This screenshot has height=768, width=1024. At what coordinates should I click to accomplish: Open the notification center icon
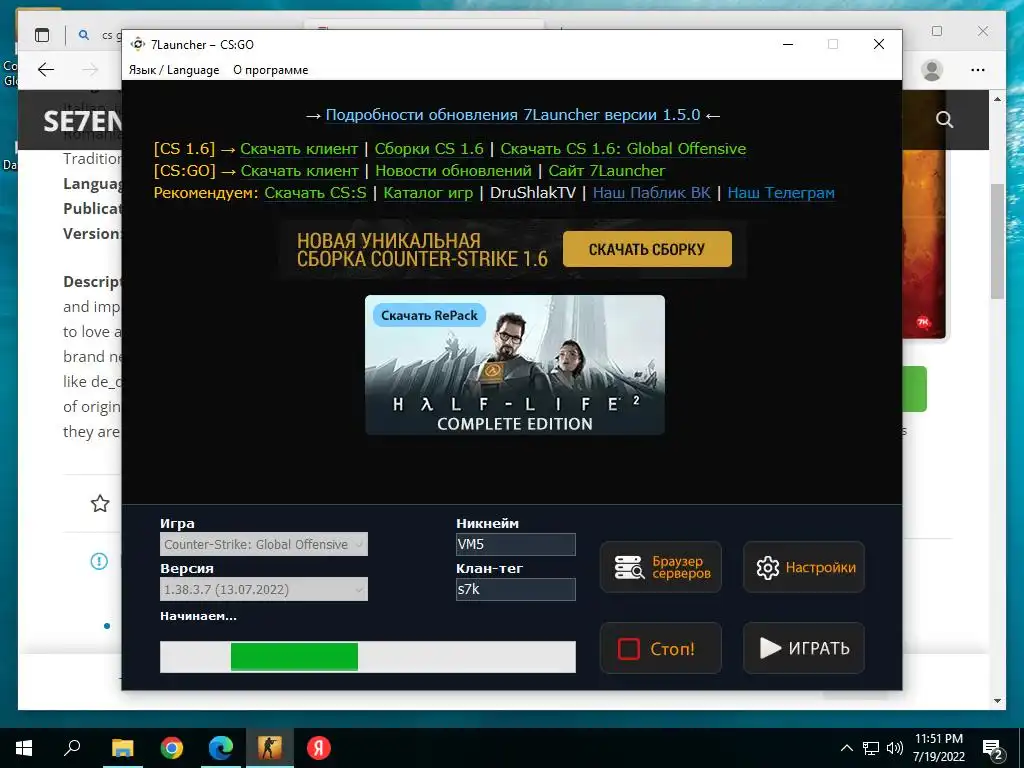(x=993, y=748)
